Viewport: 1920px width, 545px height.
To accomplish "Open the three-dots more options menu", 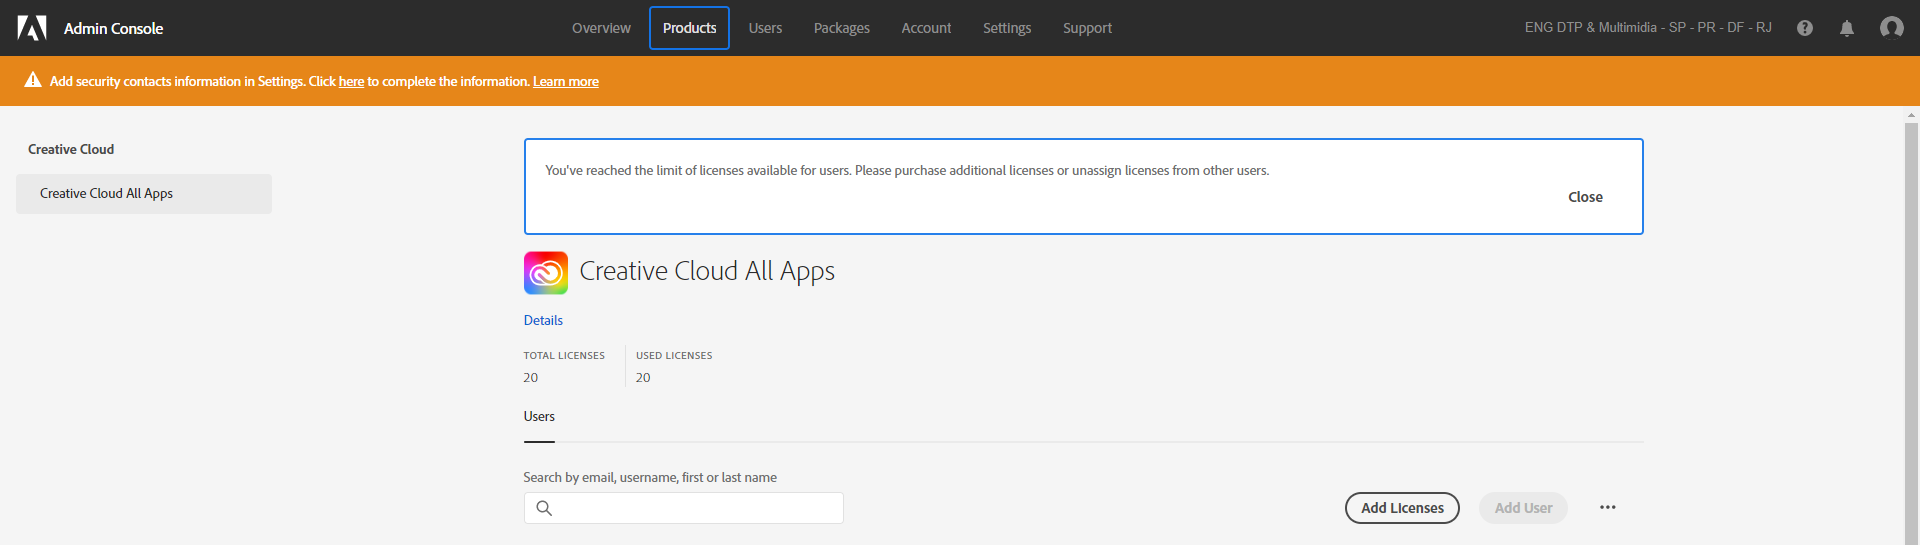I will [x=1607, y=508].
